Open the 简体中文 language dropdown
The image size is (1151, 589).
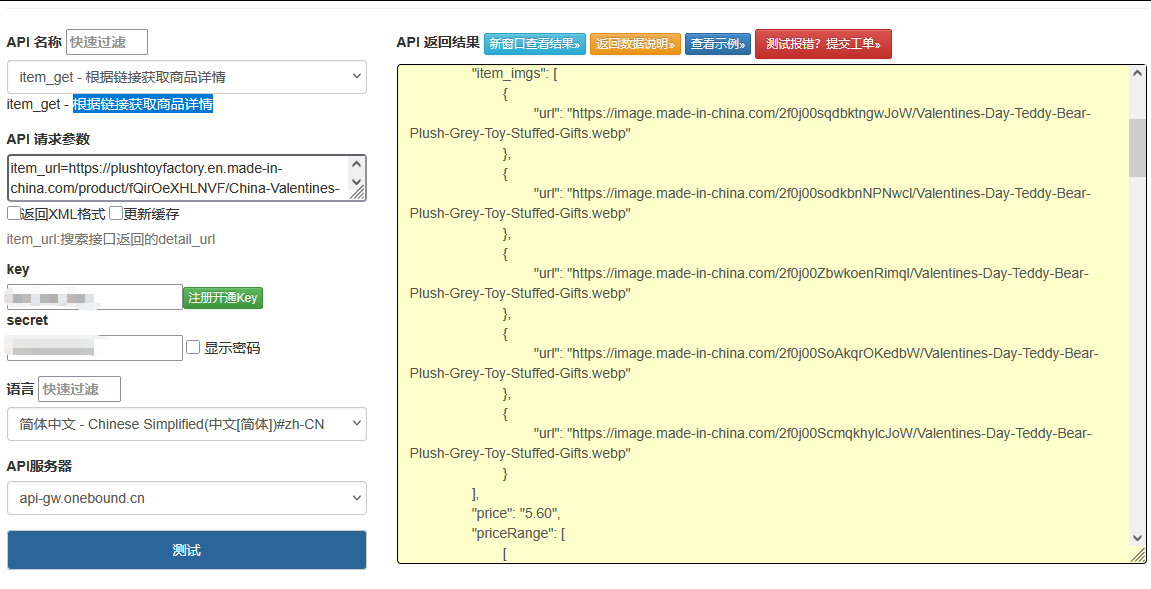click(x=186, y=424)
